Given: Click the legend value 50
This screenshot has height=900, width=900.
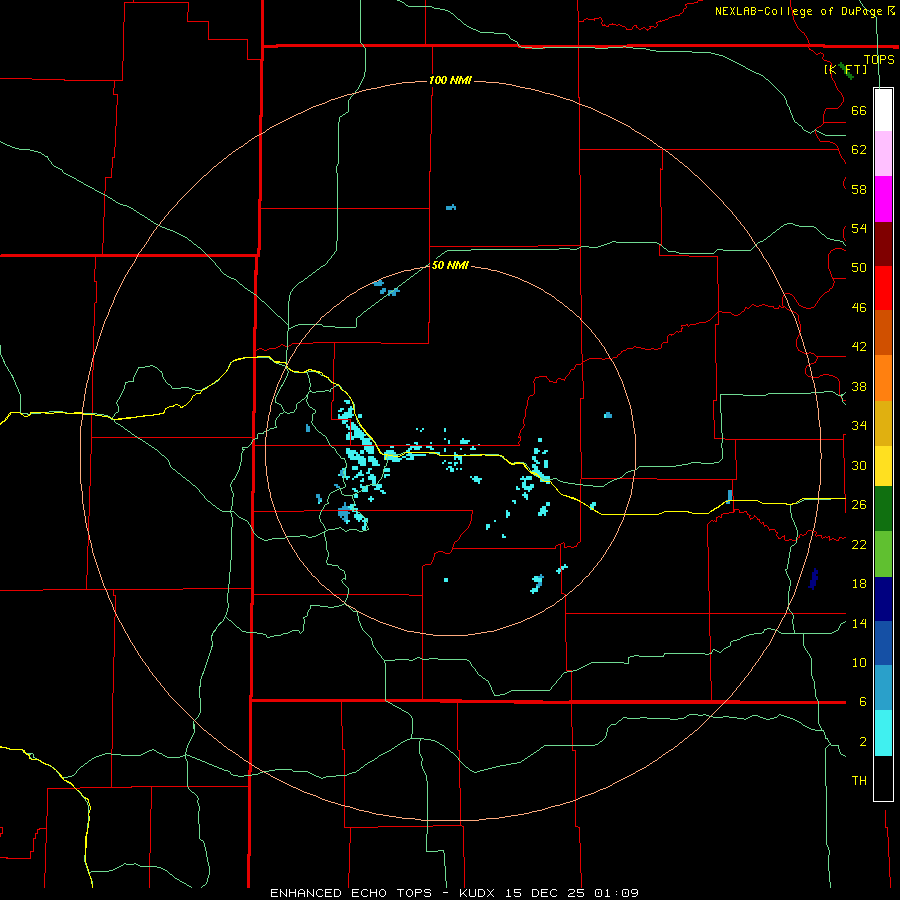Looking at the screenshot, I should [859, 268].
